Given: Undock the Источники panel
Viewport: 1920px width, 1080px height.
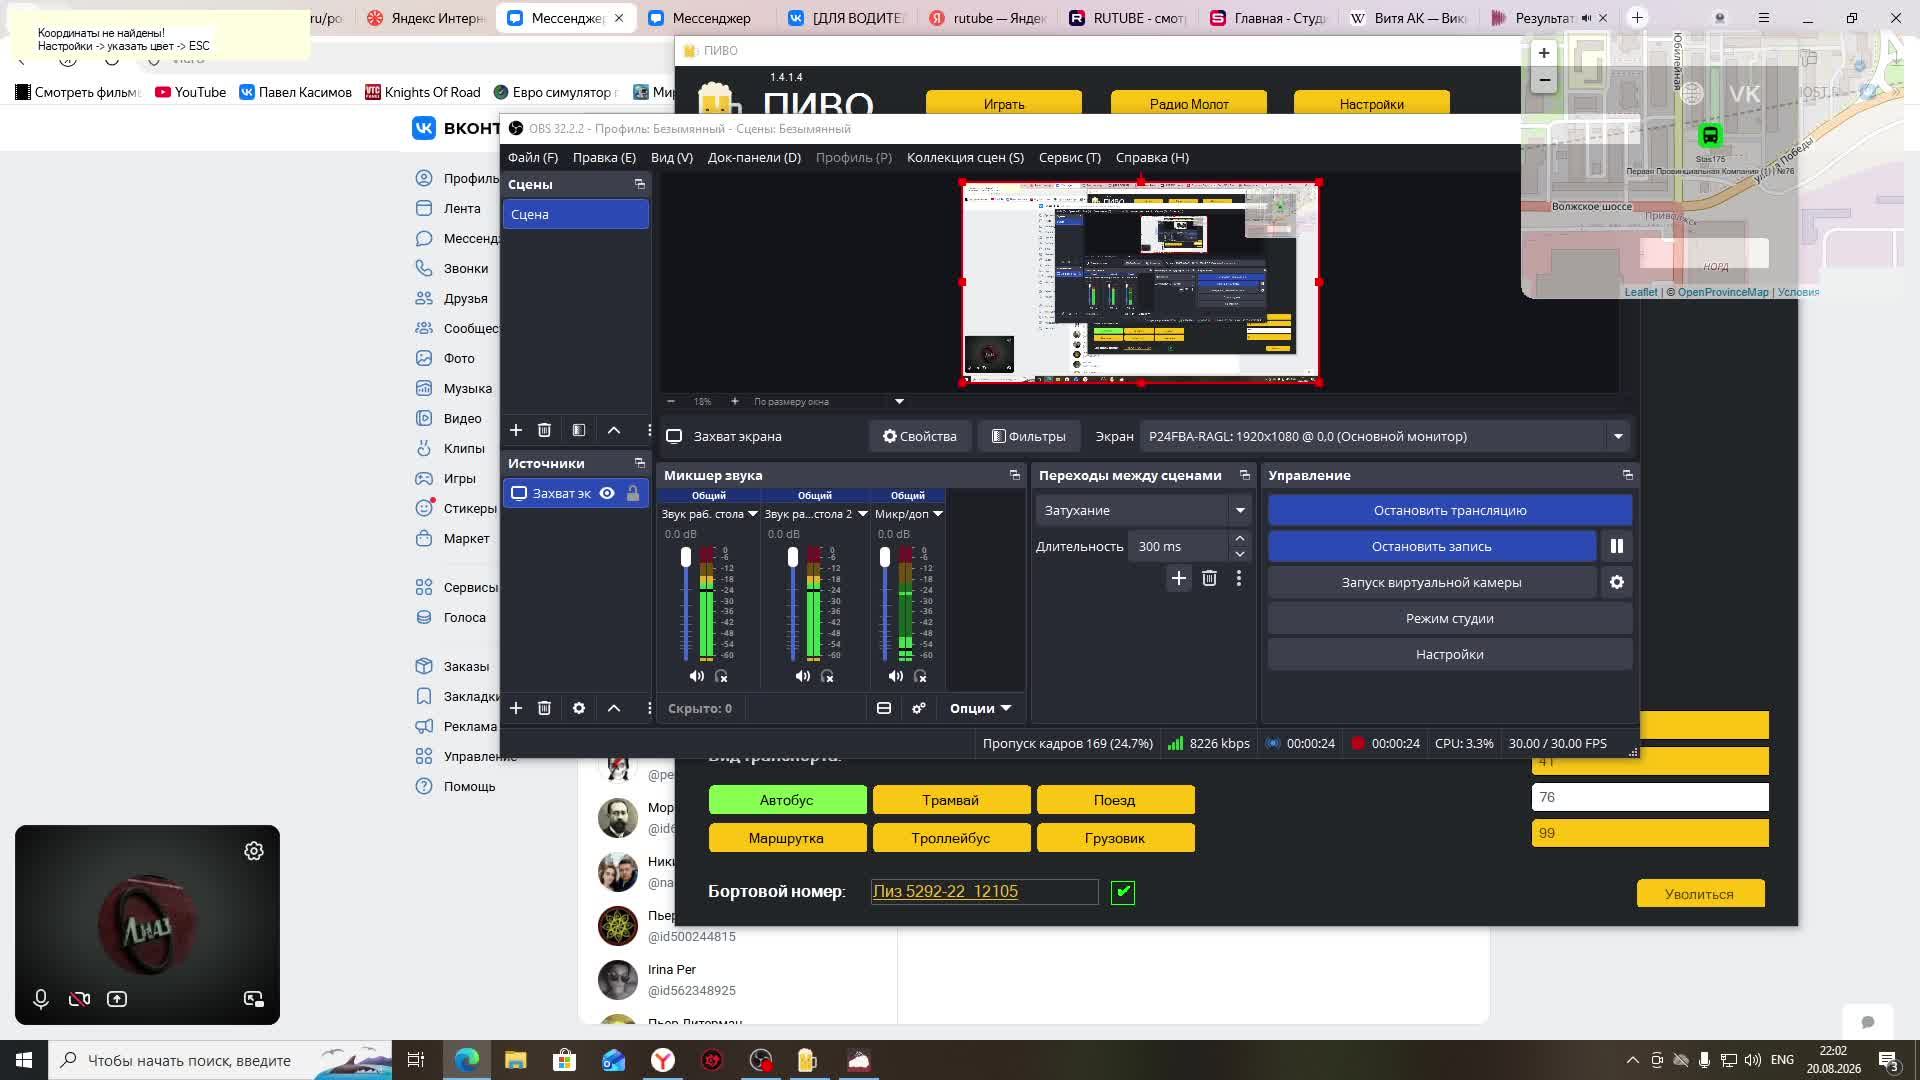Looking at the screenshot, I should click(x=640, y=463).
